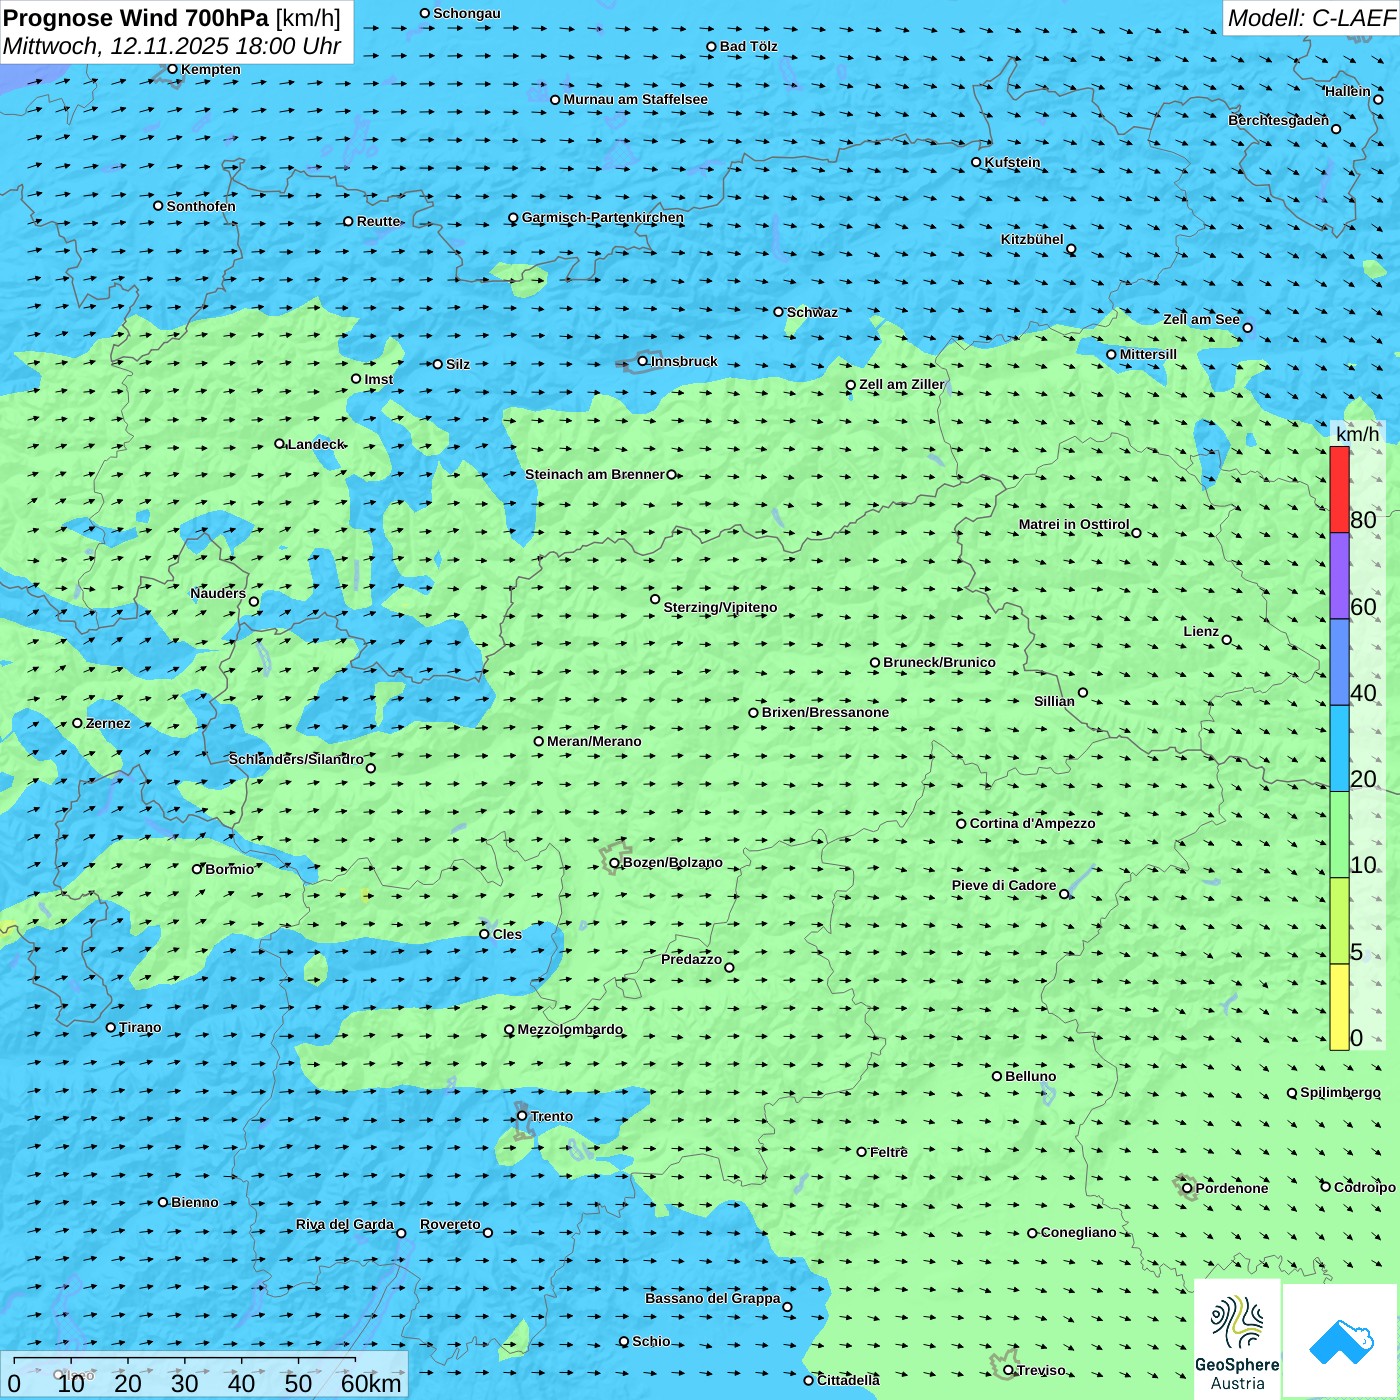Select the purple 60 km/h legend band
Viewport: 1400px width, 1400px height.
tap(1339, 576)
